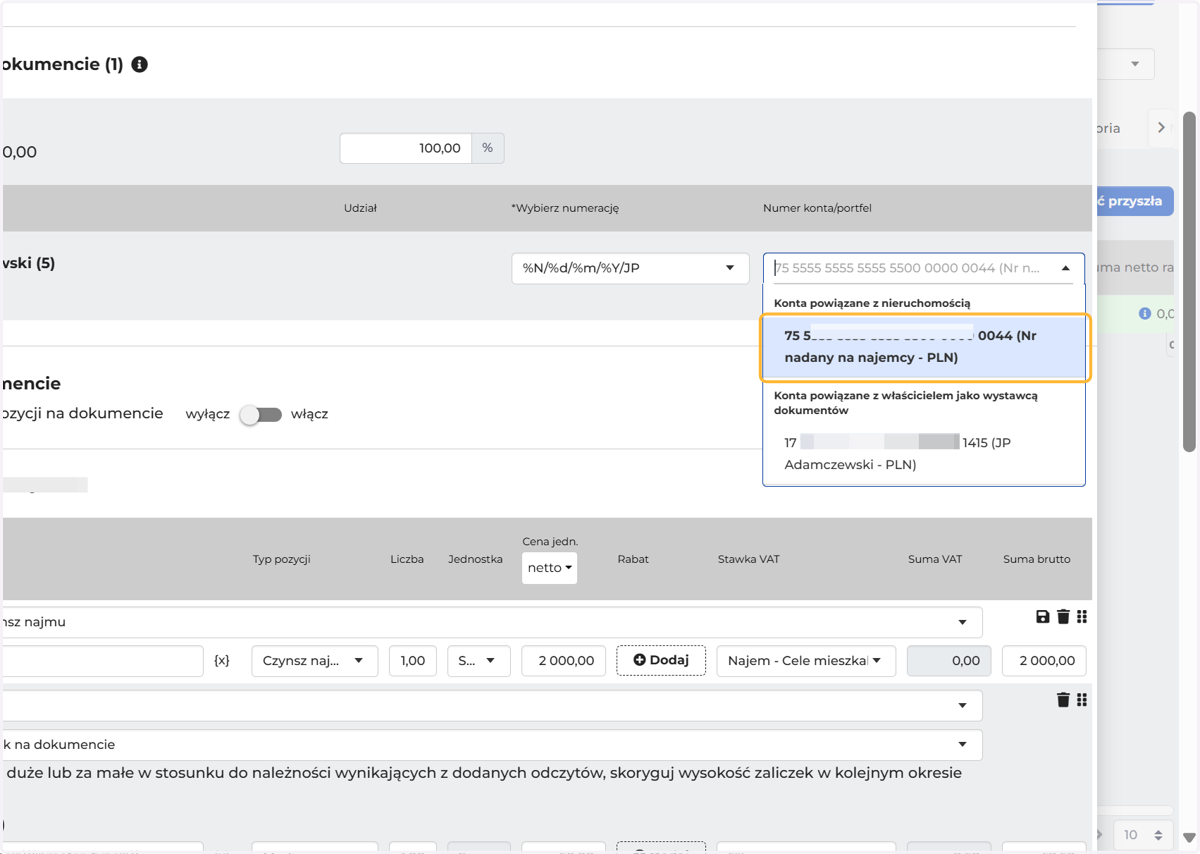Open the background dropdown at top right corner
The height and width of the screenshot is (854, 1200).
click(1127, 64)
